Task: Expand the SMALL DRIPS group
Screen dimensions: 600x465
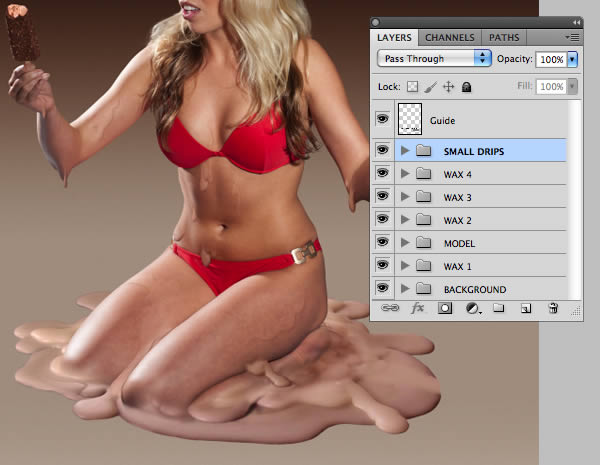Action: (x=405, y=151)
